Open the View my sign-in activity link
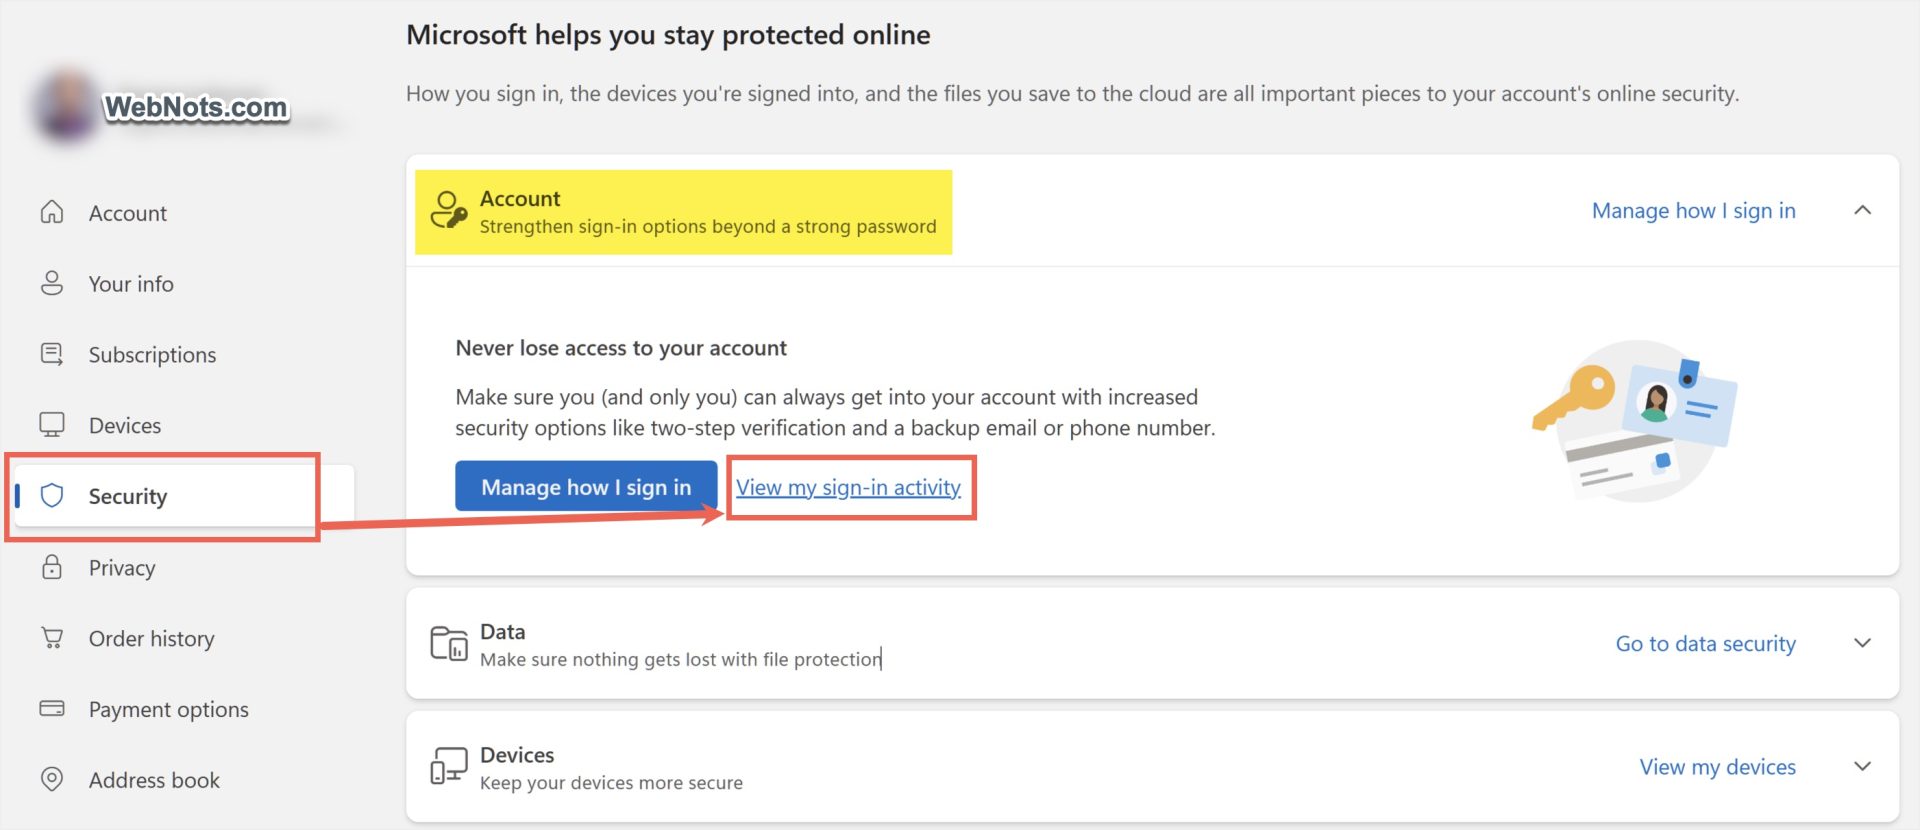This screenshot has height=830, width=1920. pos(848,487)
